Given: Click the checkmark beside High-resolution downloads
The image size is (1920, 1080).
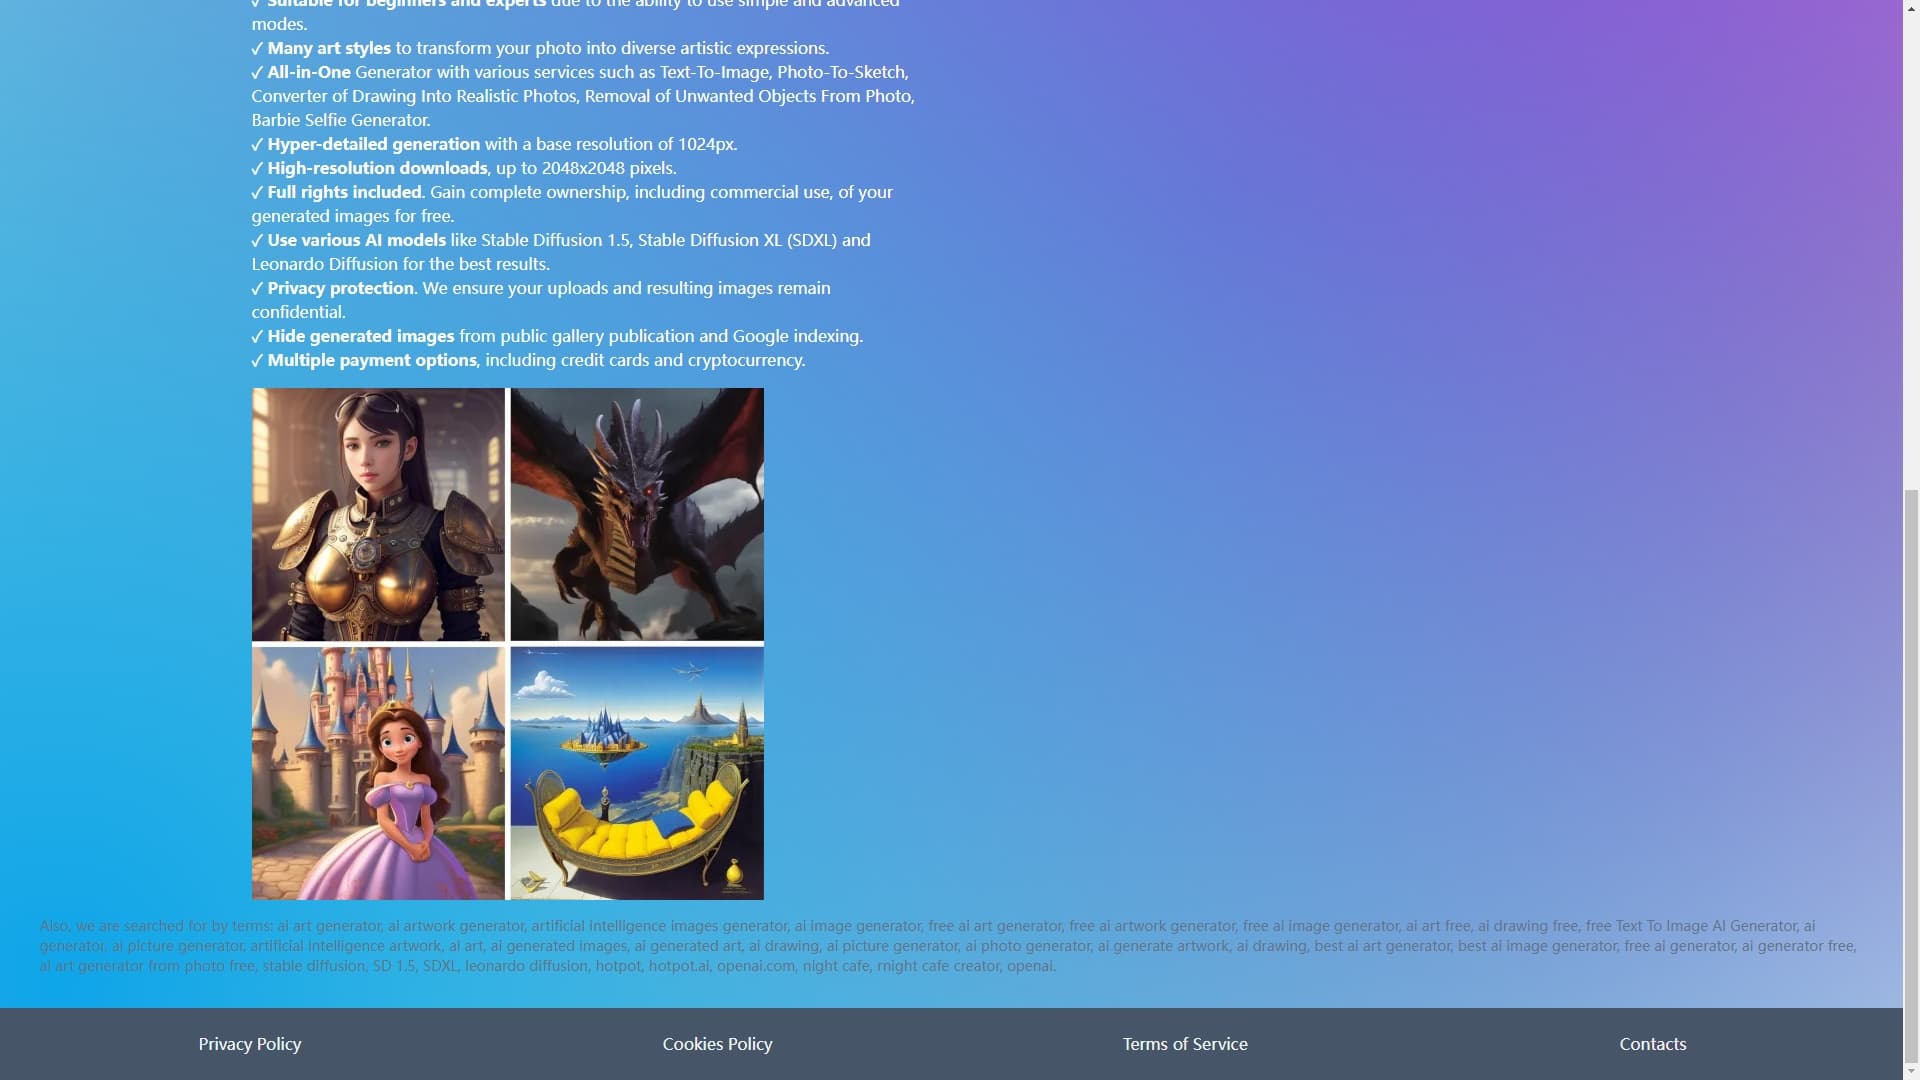Looking at the screenshot, I should pyautogui.click(x=257, y=169).
